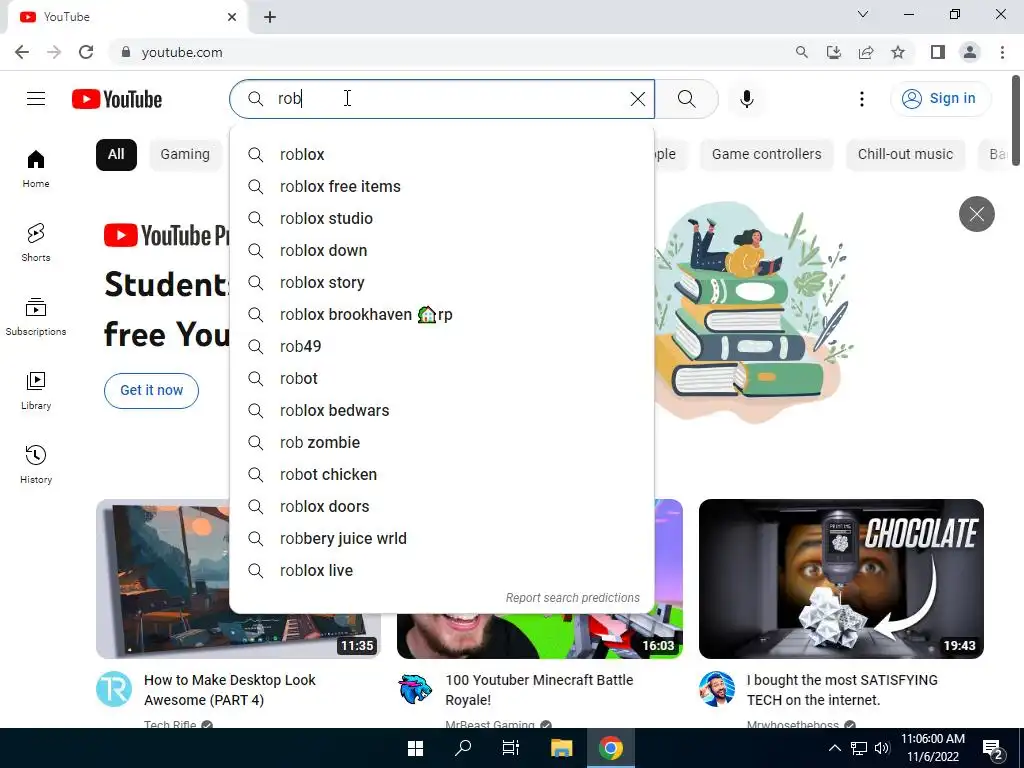This screenshot has width=1024, height=768.
Task: Open Library in the sidebar
Action: [x=36, y=390]
